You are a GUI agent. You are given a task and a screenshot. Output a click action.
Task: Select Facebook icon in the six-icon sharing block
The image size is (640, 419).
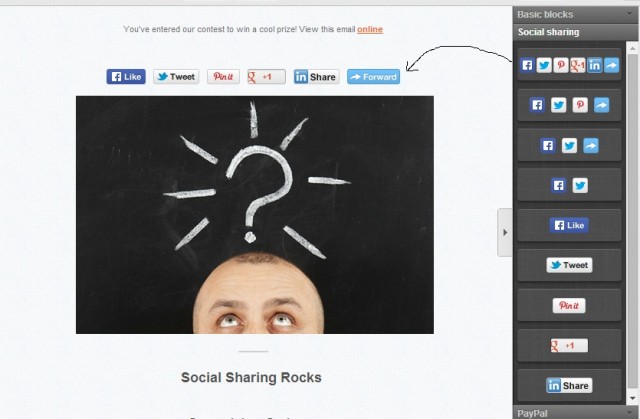coord(527,65)
